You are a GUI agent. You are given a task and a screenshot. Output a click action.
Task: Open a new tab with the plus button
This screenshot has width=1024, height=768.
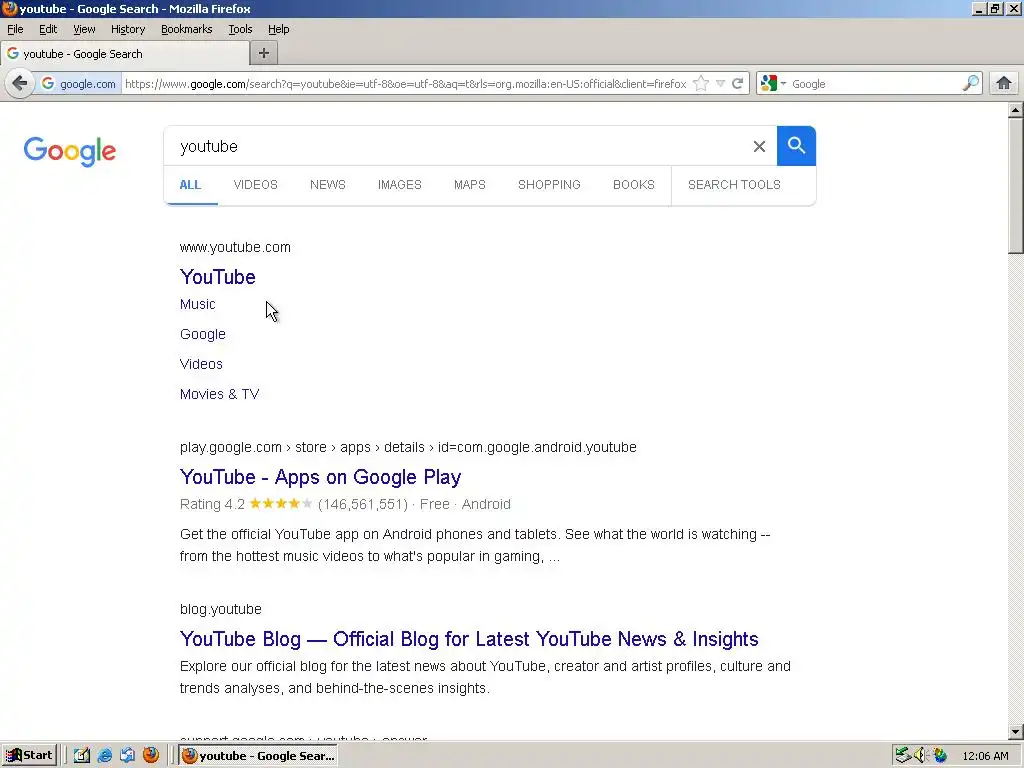pyautogui.click(x=264, y=54)
